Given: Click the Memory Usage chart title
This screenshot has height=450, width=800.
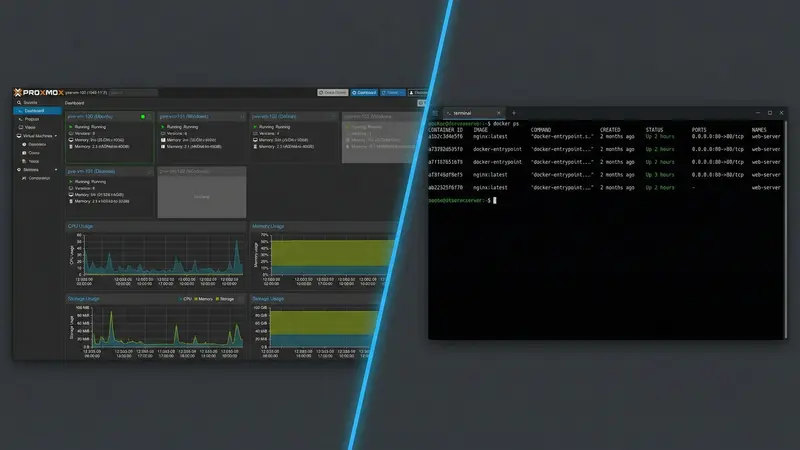Looking at the screenshot, I should tap(268, 226).
